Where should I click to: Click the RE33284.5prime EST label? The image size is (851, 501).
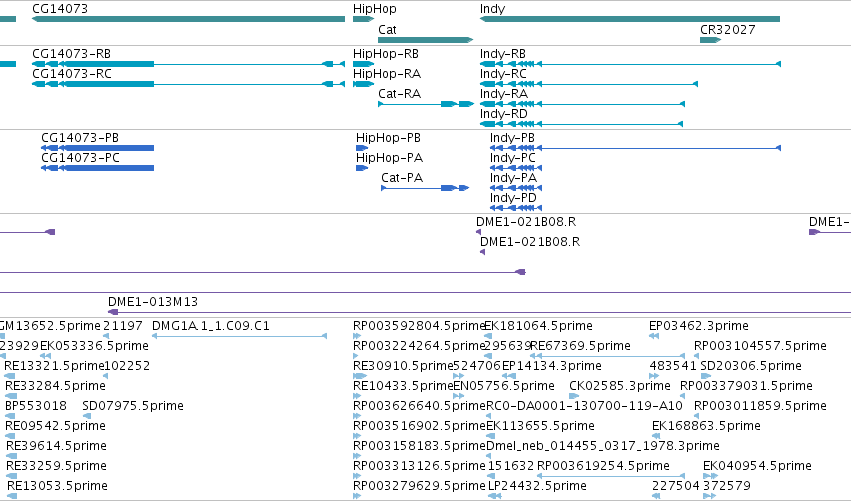click(55, 386)
